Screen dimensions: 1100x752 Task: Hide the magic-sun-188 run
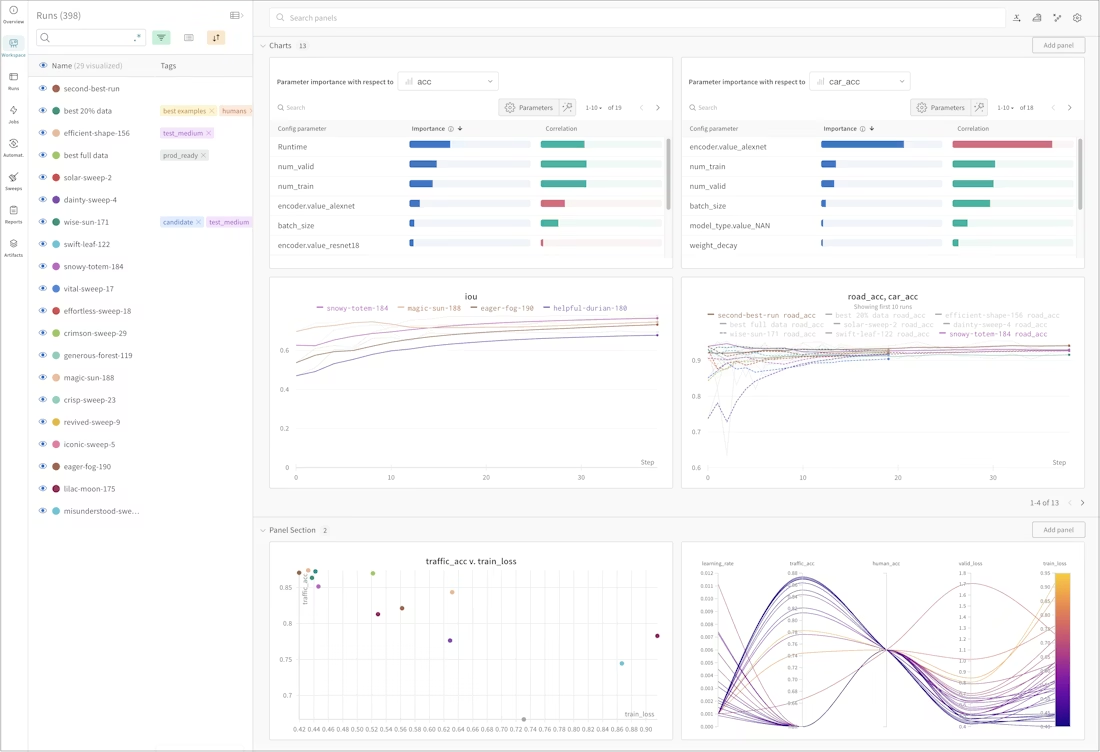(43, 377)
